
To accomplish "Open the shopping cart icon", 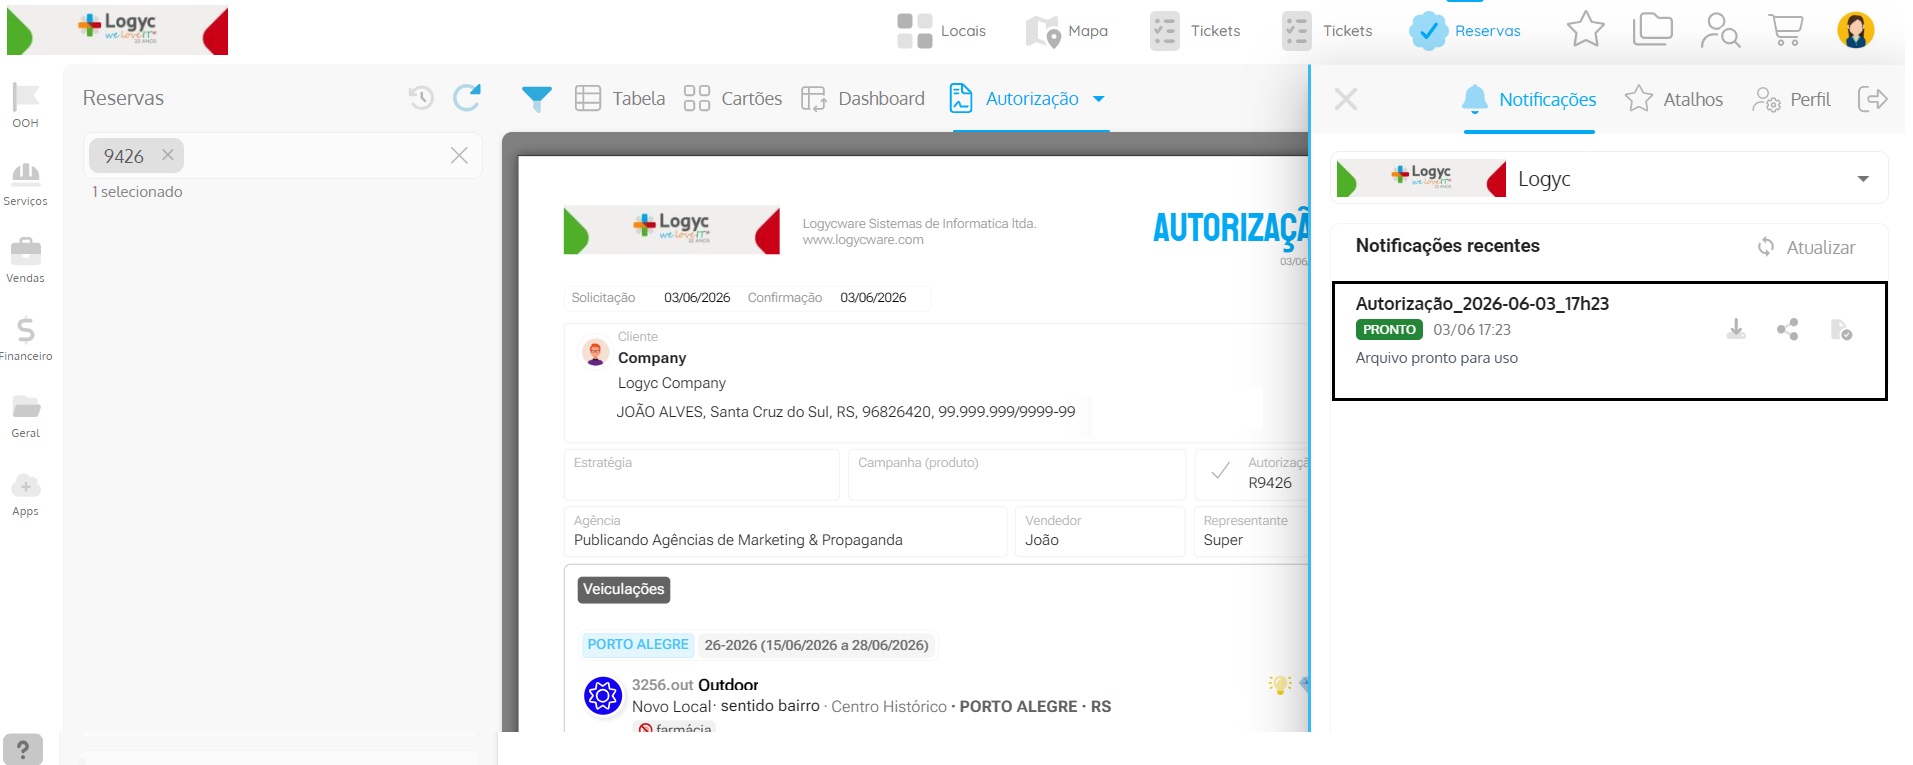I will 1785,30.
